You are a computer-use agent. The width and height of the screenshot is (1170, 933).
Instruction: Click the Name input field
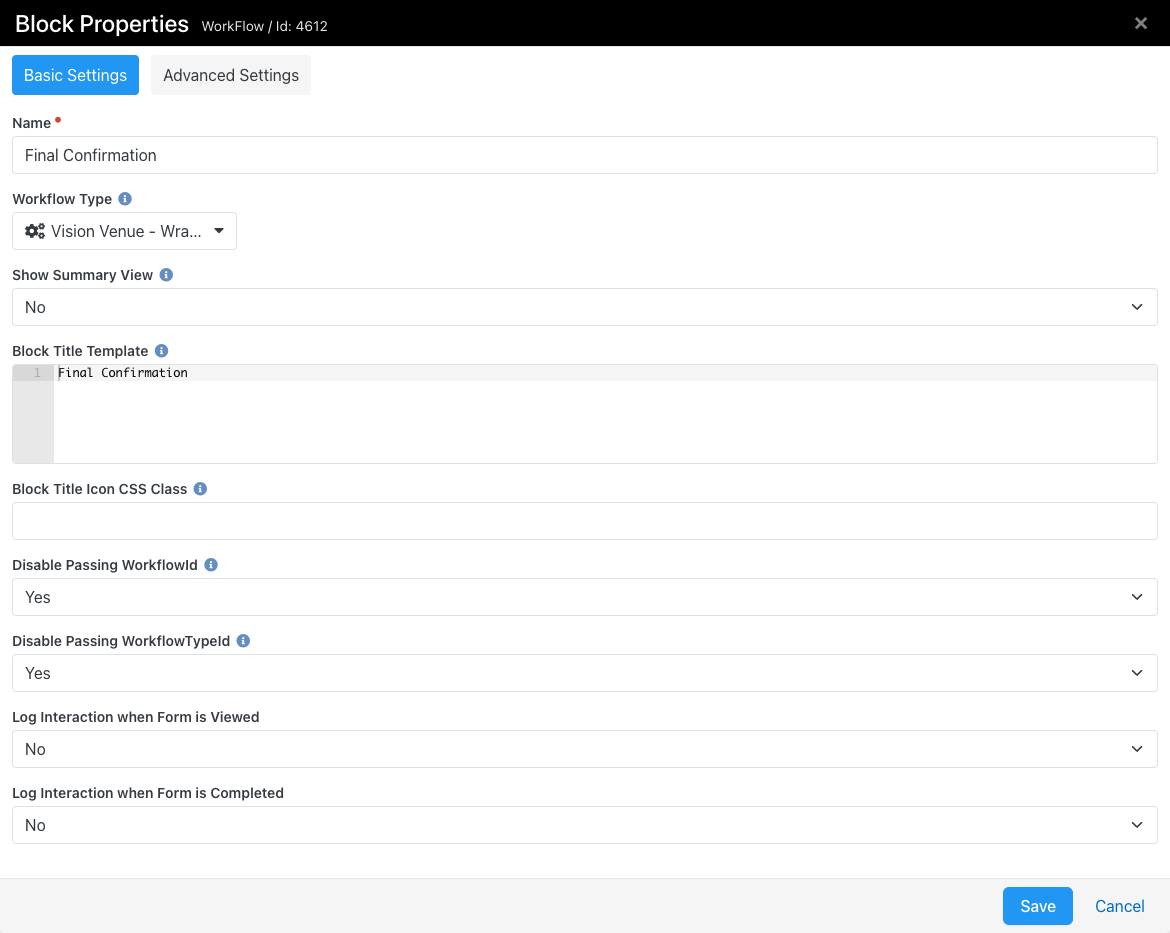585,155
